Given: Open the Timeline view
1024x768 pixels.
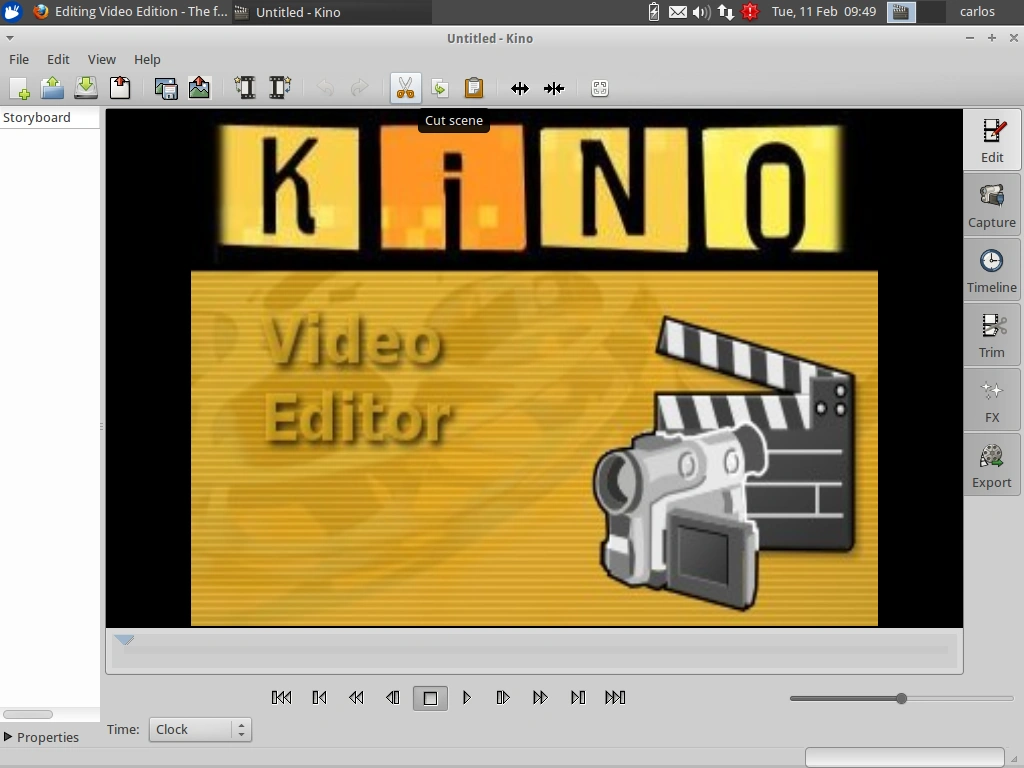Looking at the screenshot, I should [991, 270].
